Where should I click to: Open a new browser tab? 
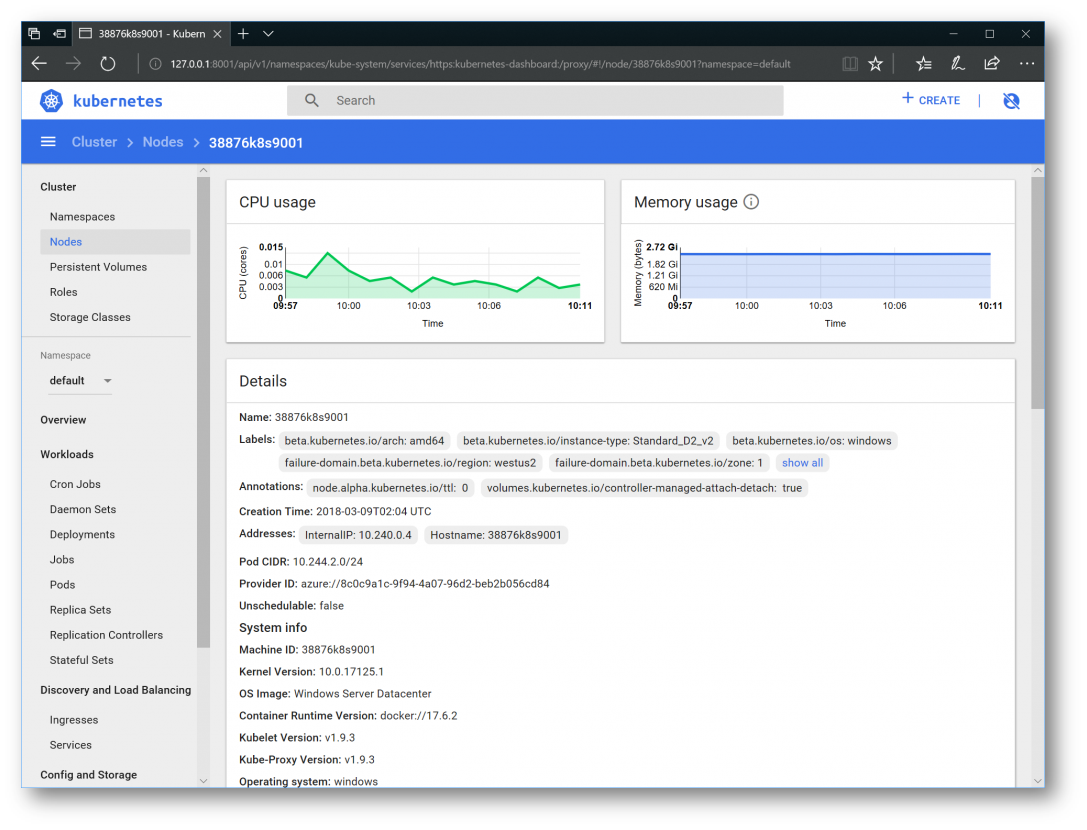[243, 34]
